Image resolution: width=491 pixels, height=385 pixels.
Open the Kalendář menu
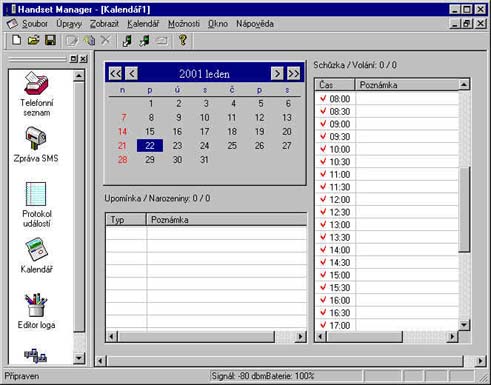143,24
